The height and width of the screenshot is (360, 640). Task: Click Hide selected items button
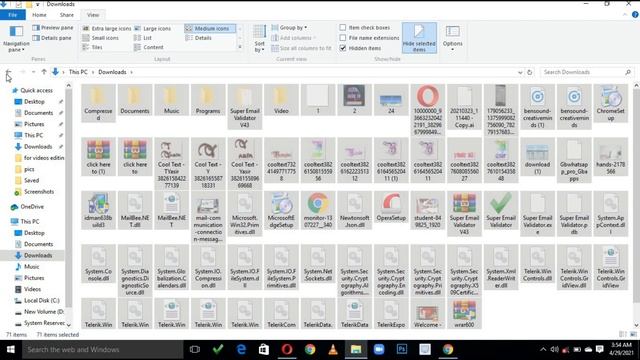click(419, 38)
